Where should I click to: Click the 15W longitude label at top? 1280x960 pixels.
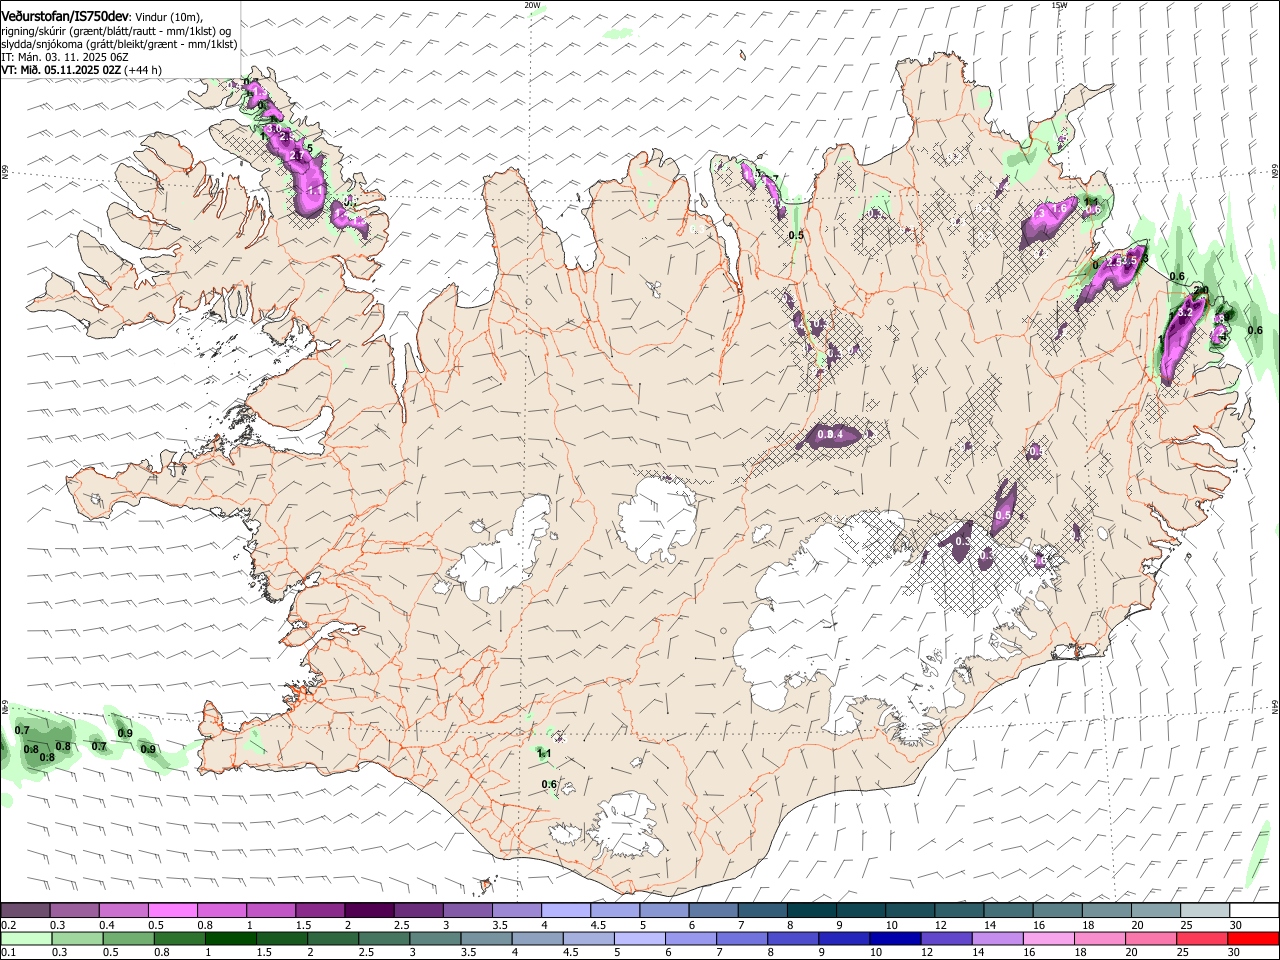pos(1059,5)
